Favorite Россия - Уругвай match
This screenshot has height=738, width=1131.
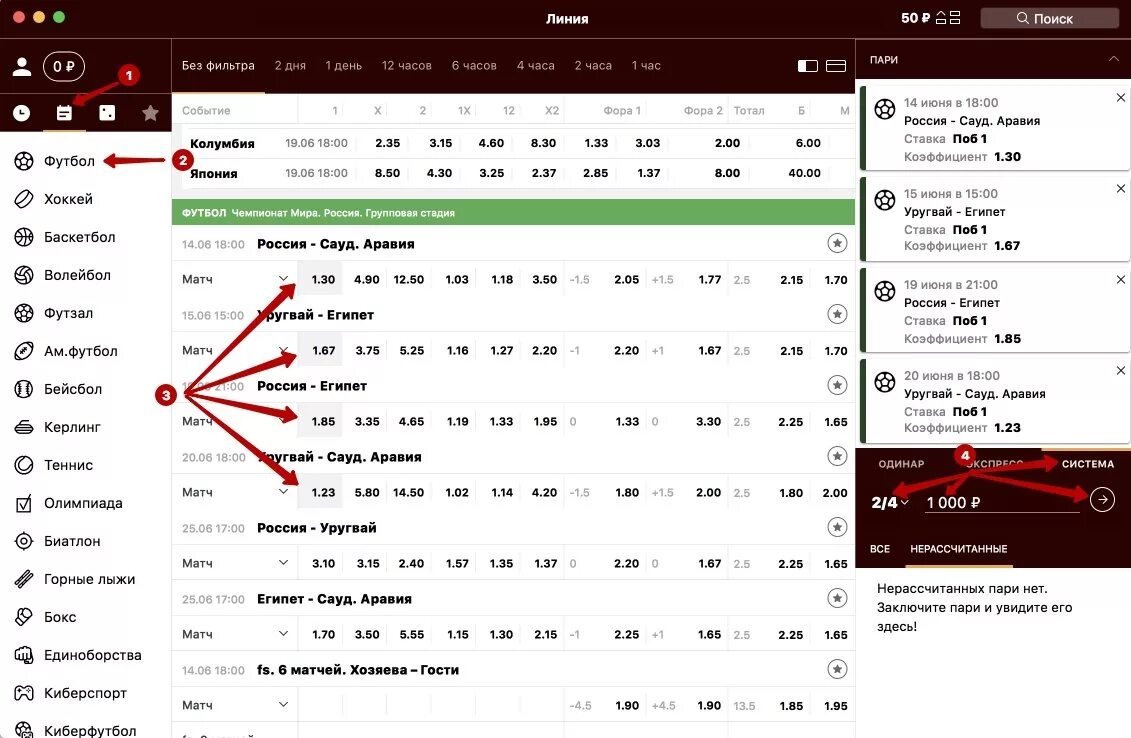(x=837, y=527)
